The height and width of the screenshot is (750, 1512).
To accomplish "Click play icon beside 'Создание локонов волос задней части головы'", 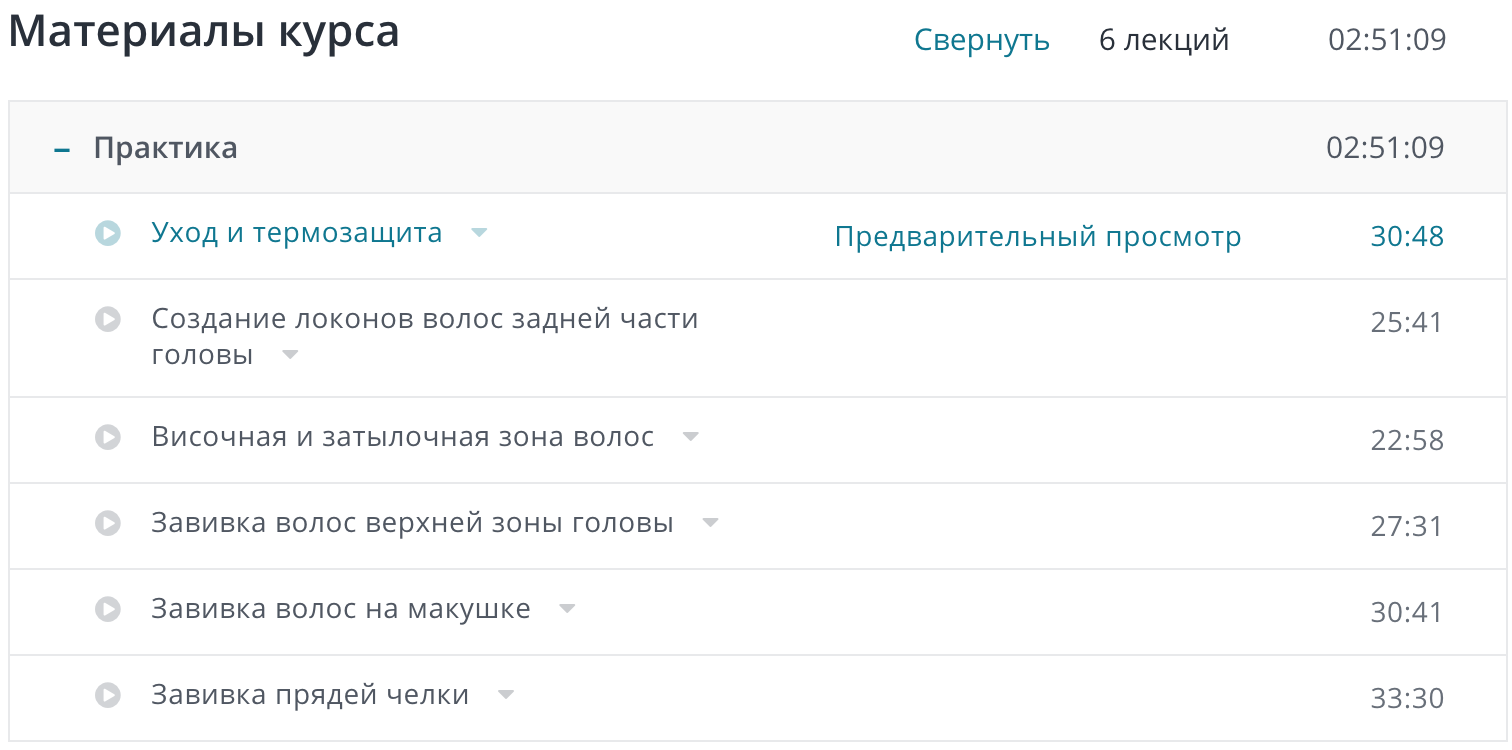I will [x=107, y=319].
